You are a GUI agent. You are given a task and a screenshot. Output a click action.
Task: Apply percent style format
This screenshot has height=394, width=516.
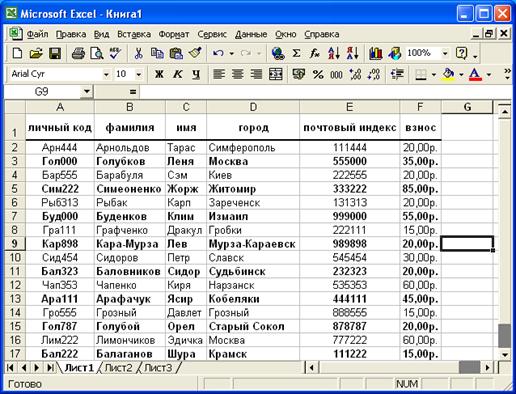(x=318, y=74)
